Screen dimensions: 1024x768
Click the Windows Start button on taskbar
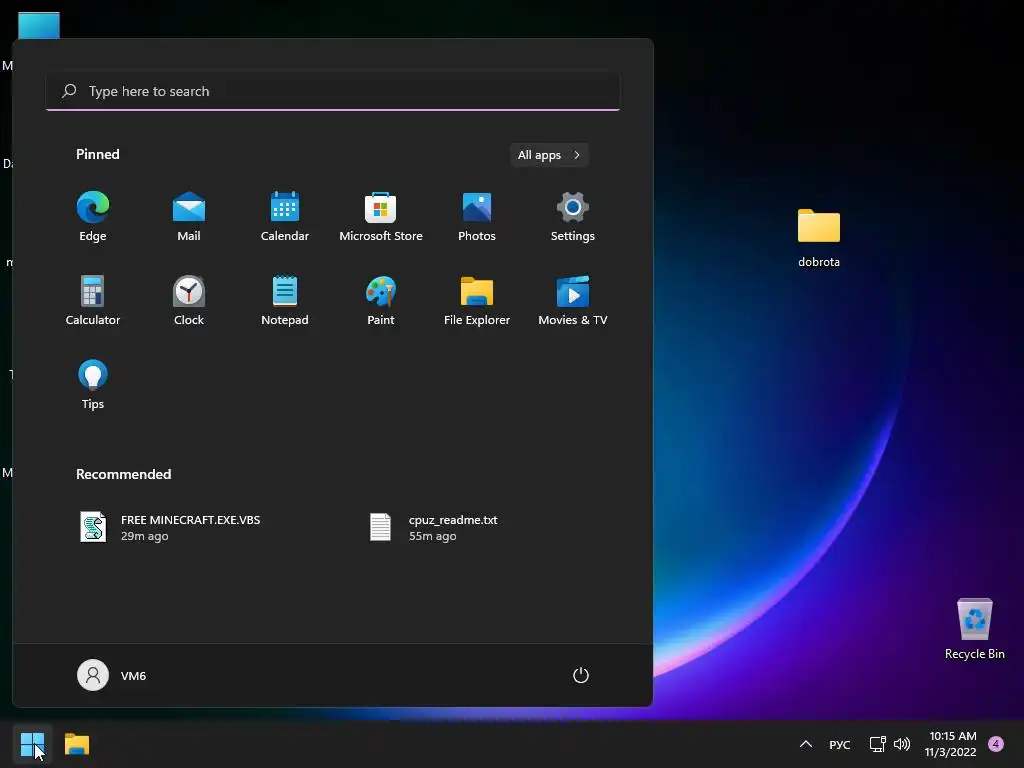(32, 743)
